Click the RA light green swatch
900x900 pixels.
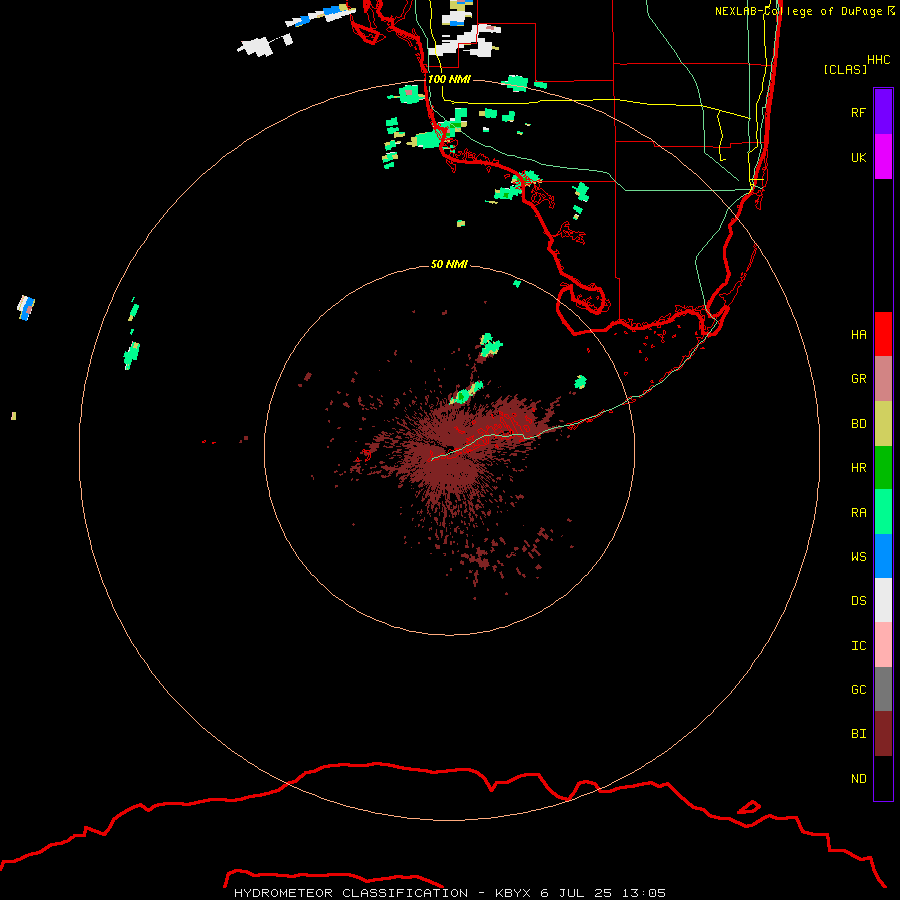(883, 512)
